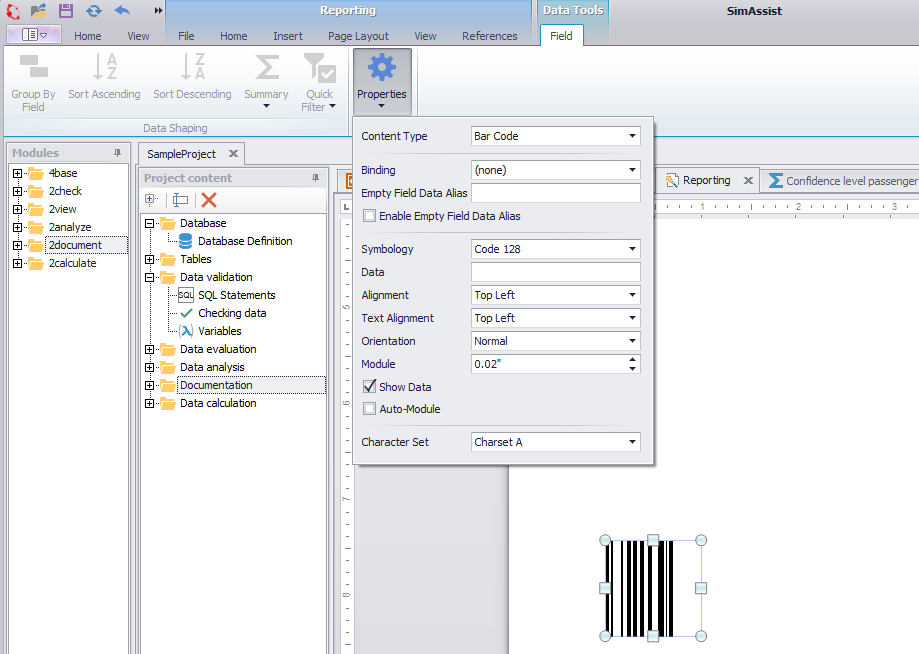This screenshot has height=654, width=919.
Task: Select the Field ribbon tab
Action: (562, 35)
